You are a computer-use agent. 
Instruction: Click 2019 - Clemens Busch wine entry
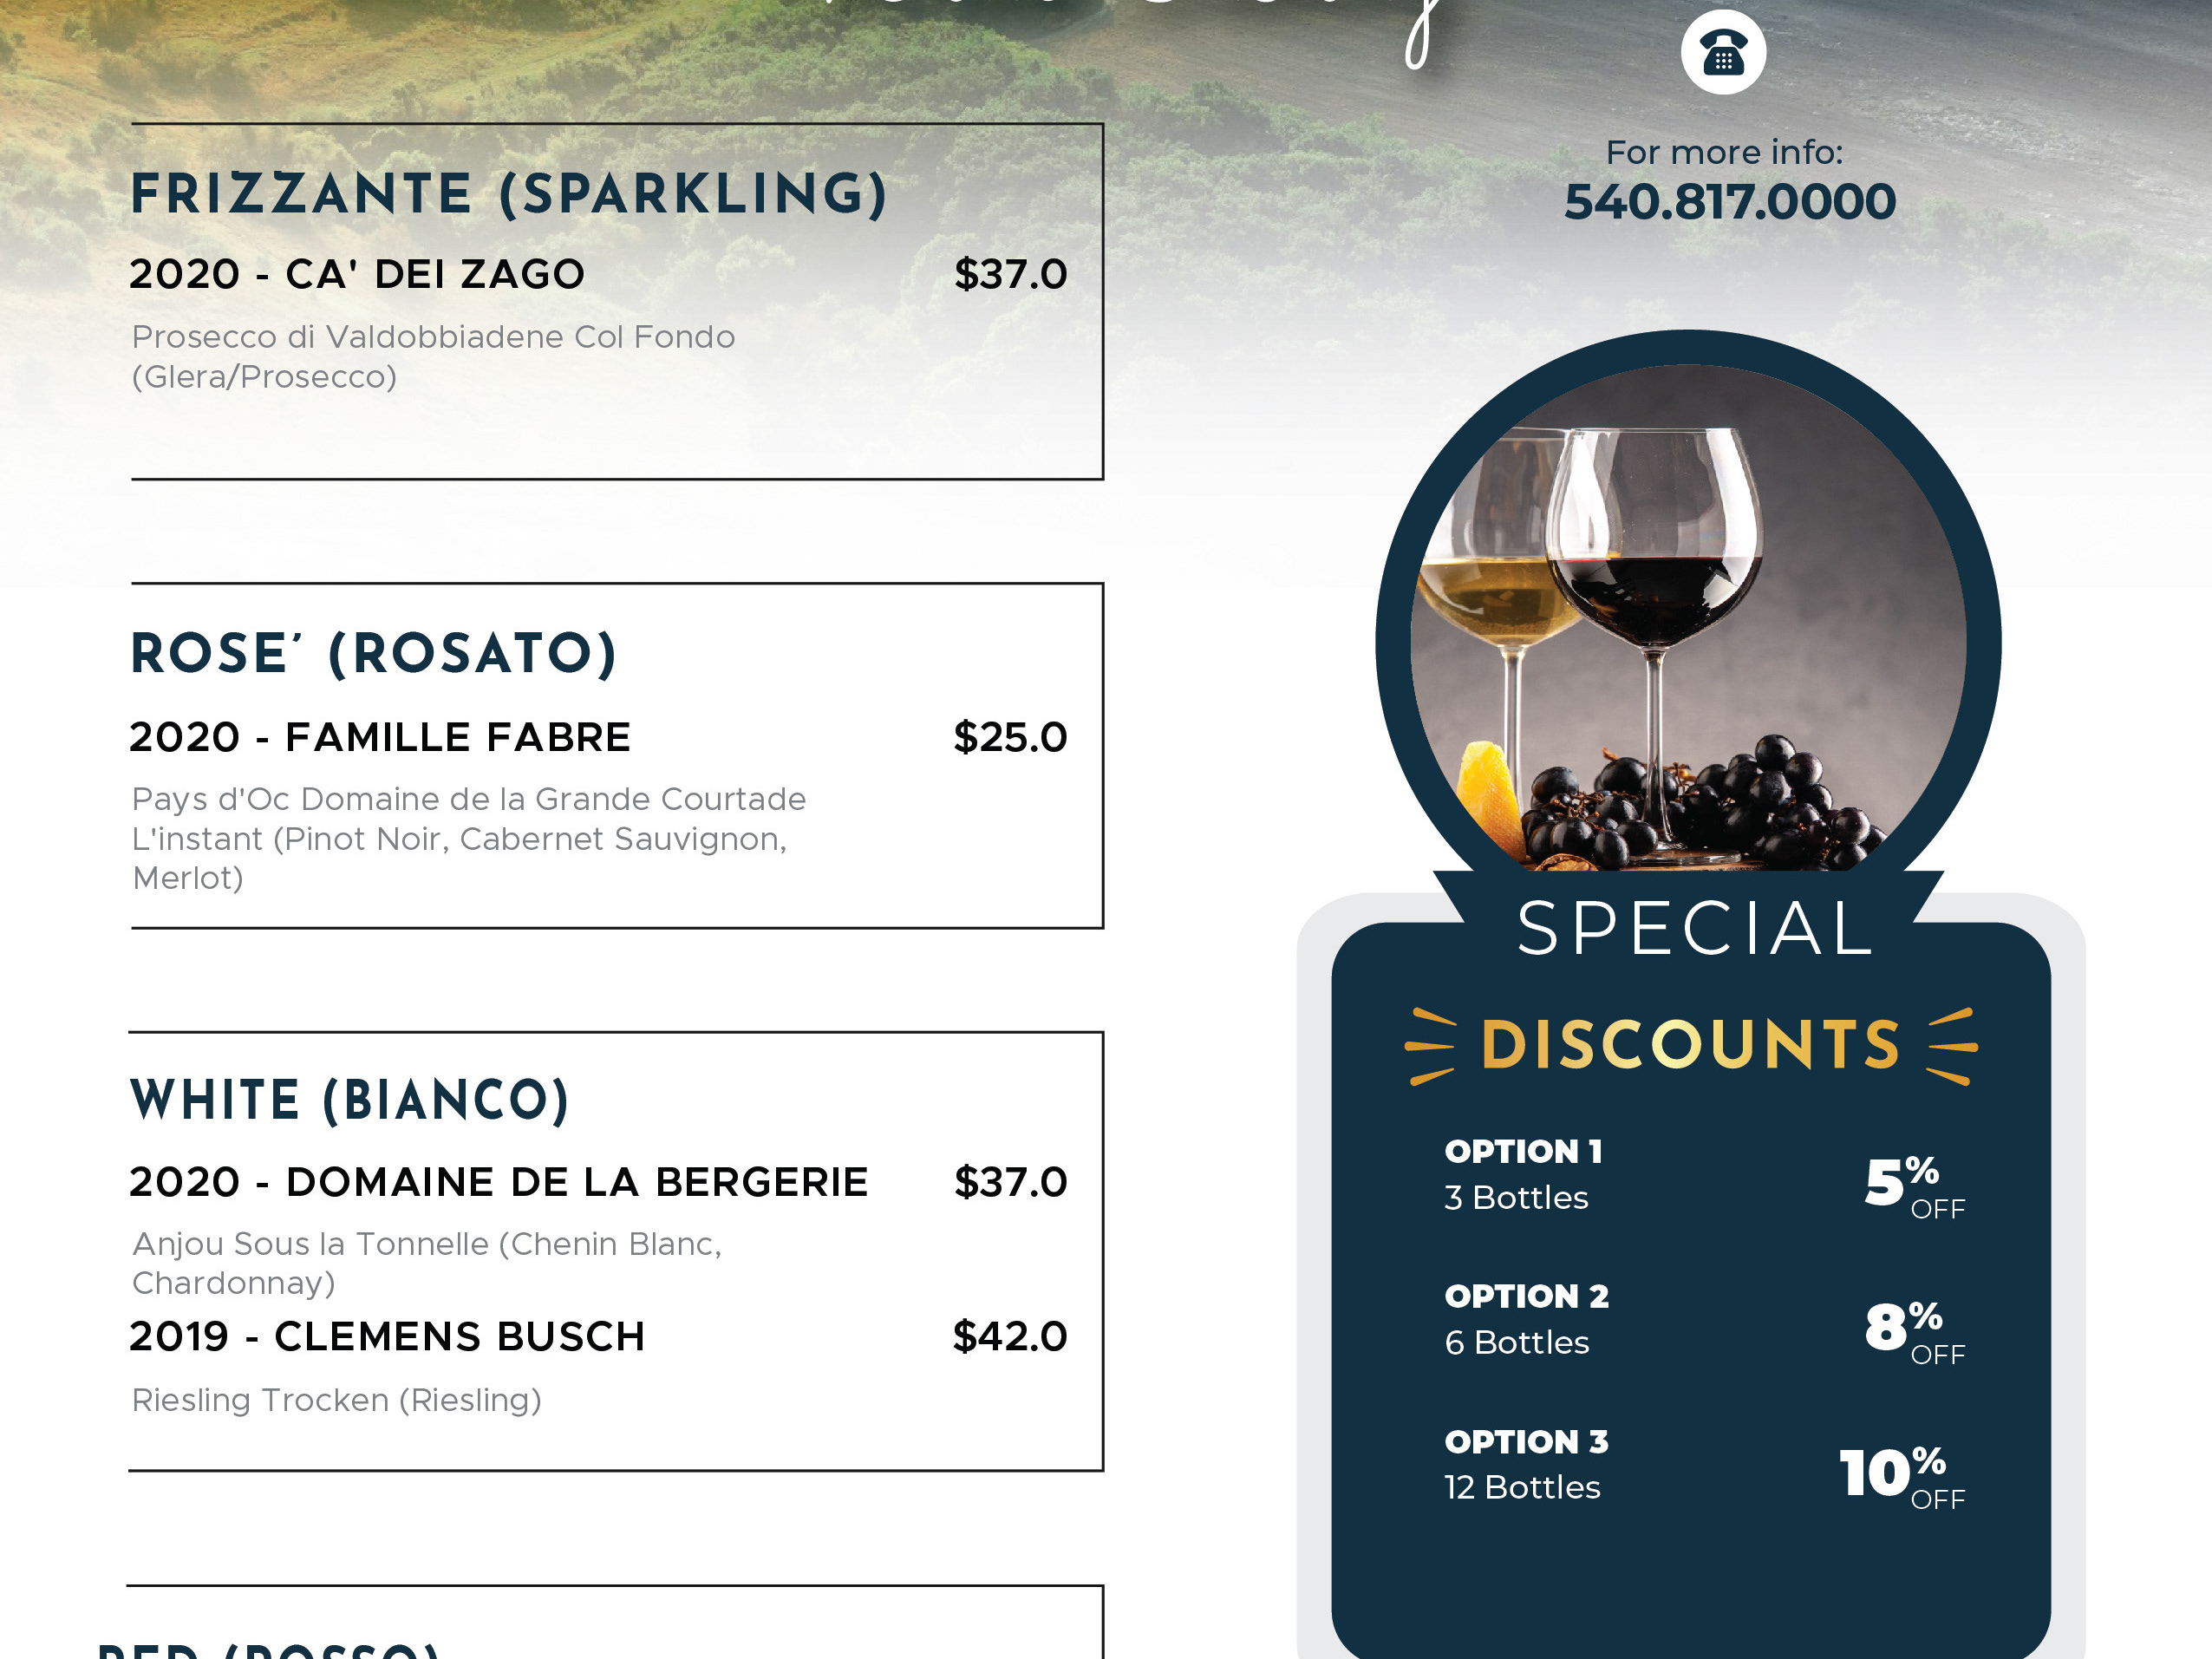[387, 1337]
